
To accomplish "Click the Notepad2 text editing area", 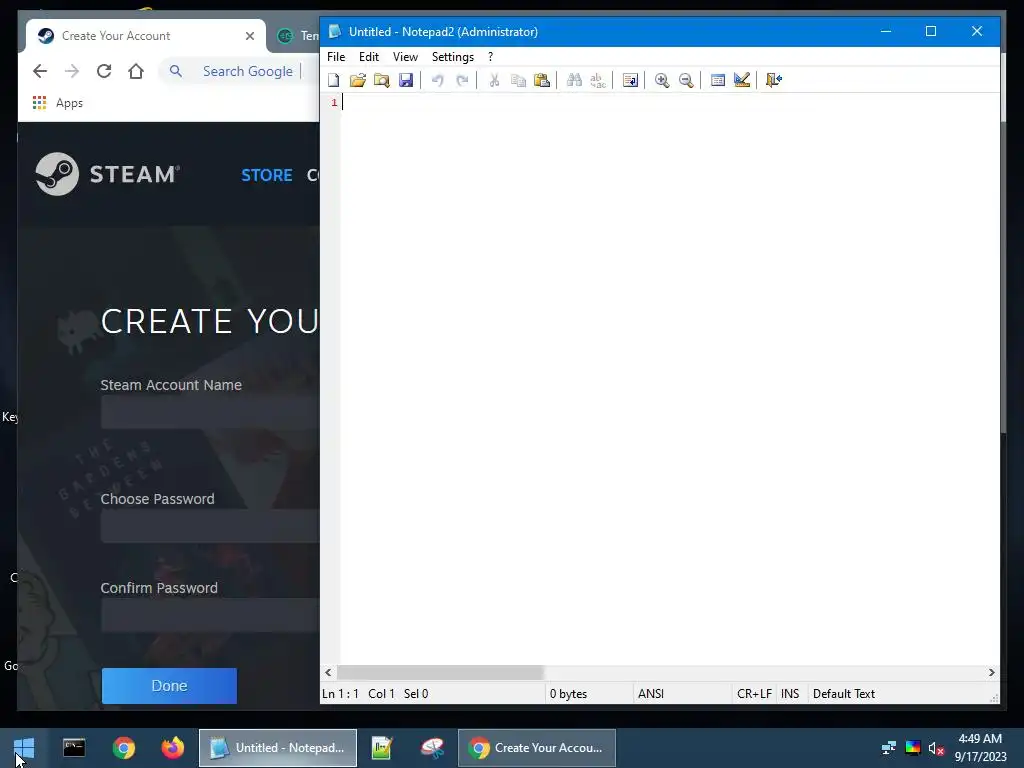I will 669,379.
